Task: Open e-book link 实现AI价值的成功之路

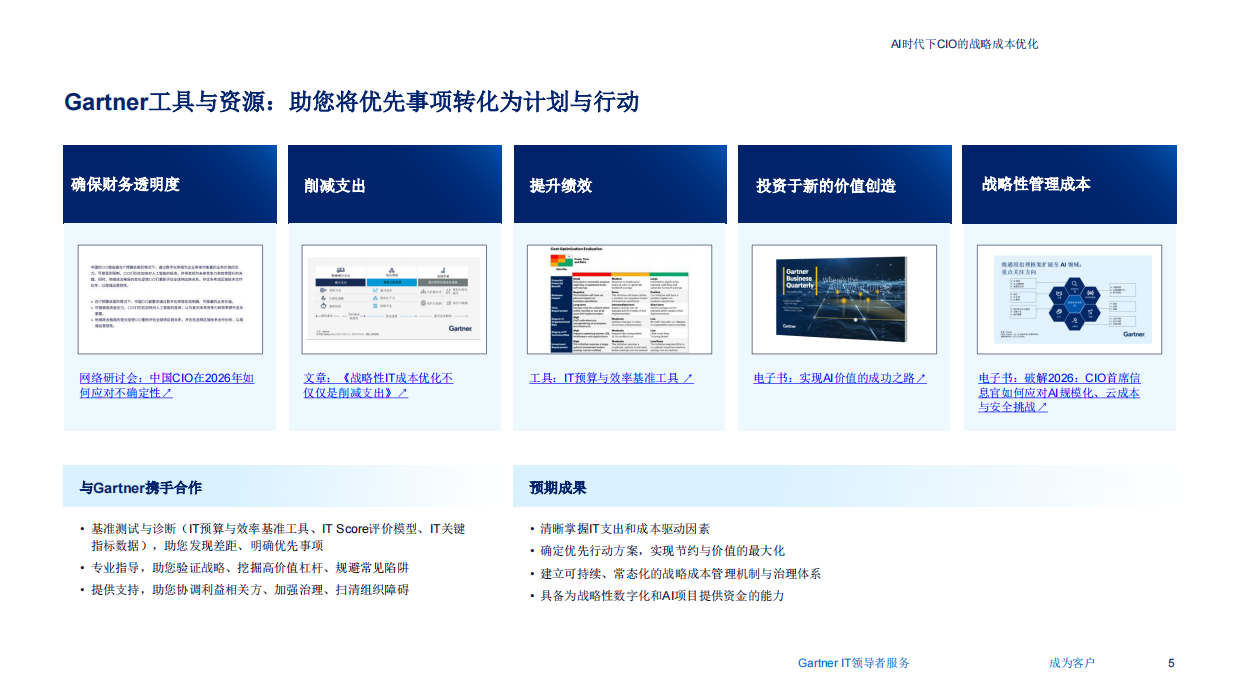Action: click(x=840, y=378)
